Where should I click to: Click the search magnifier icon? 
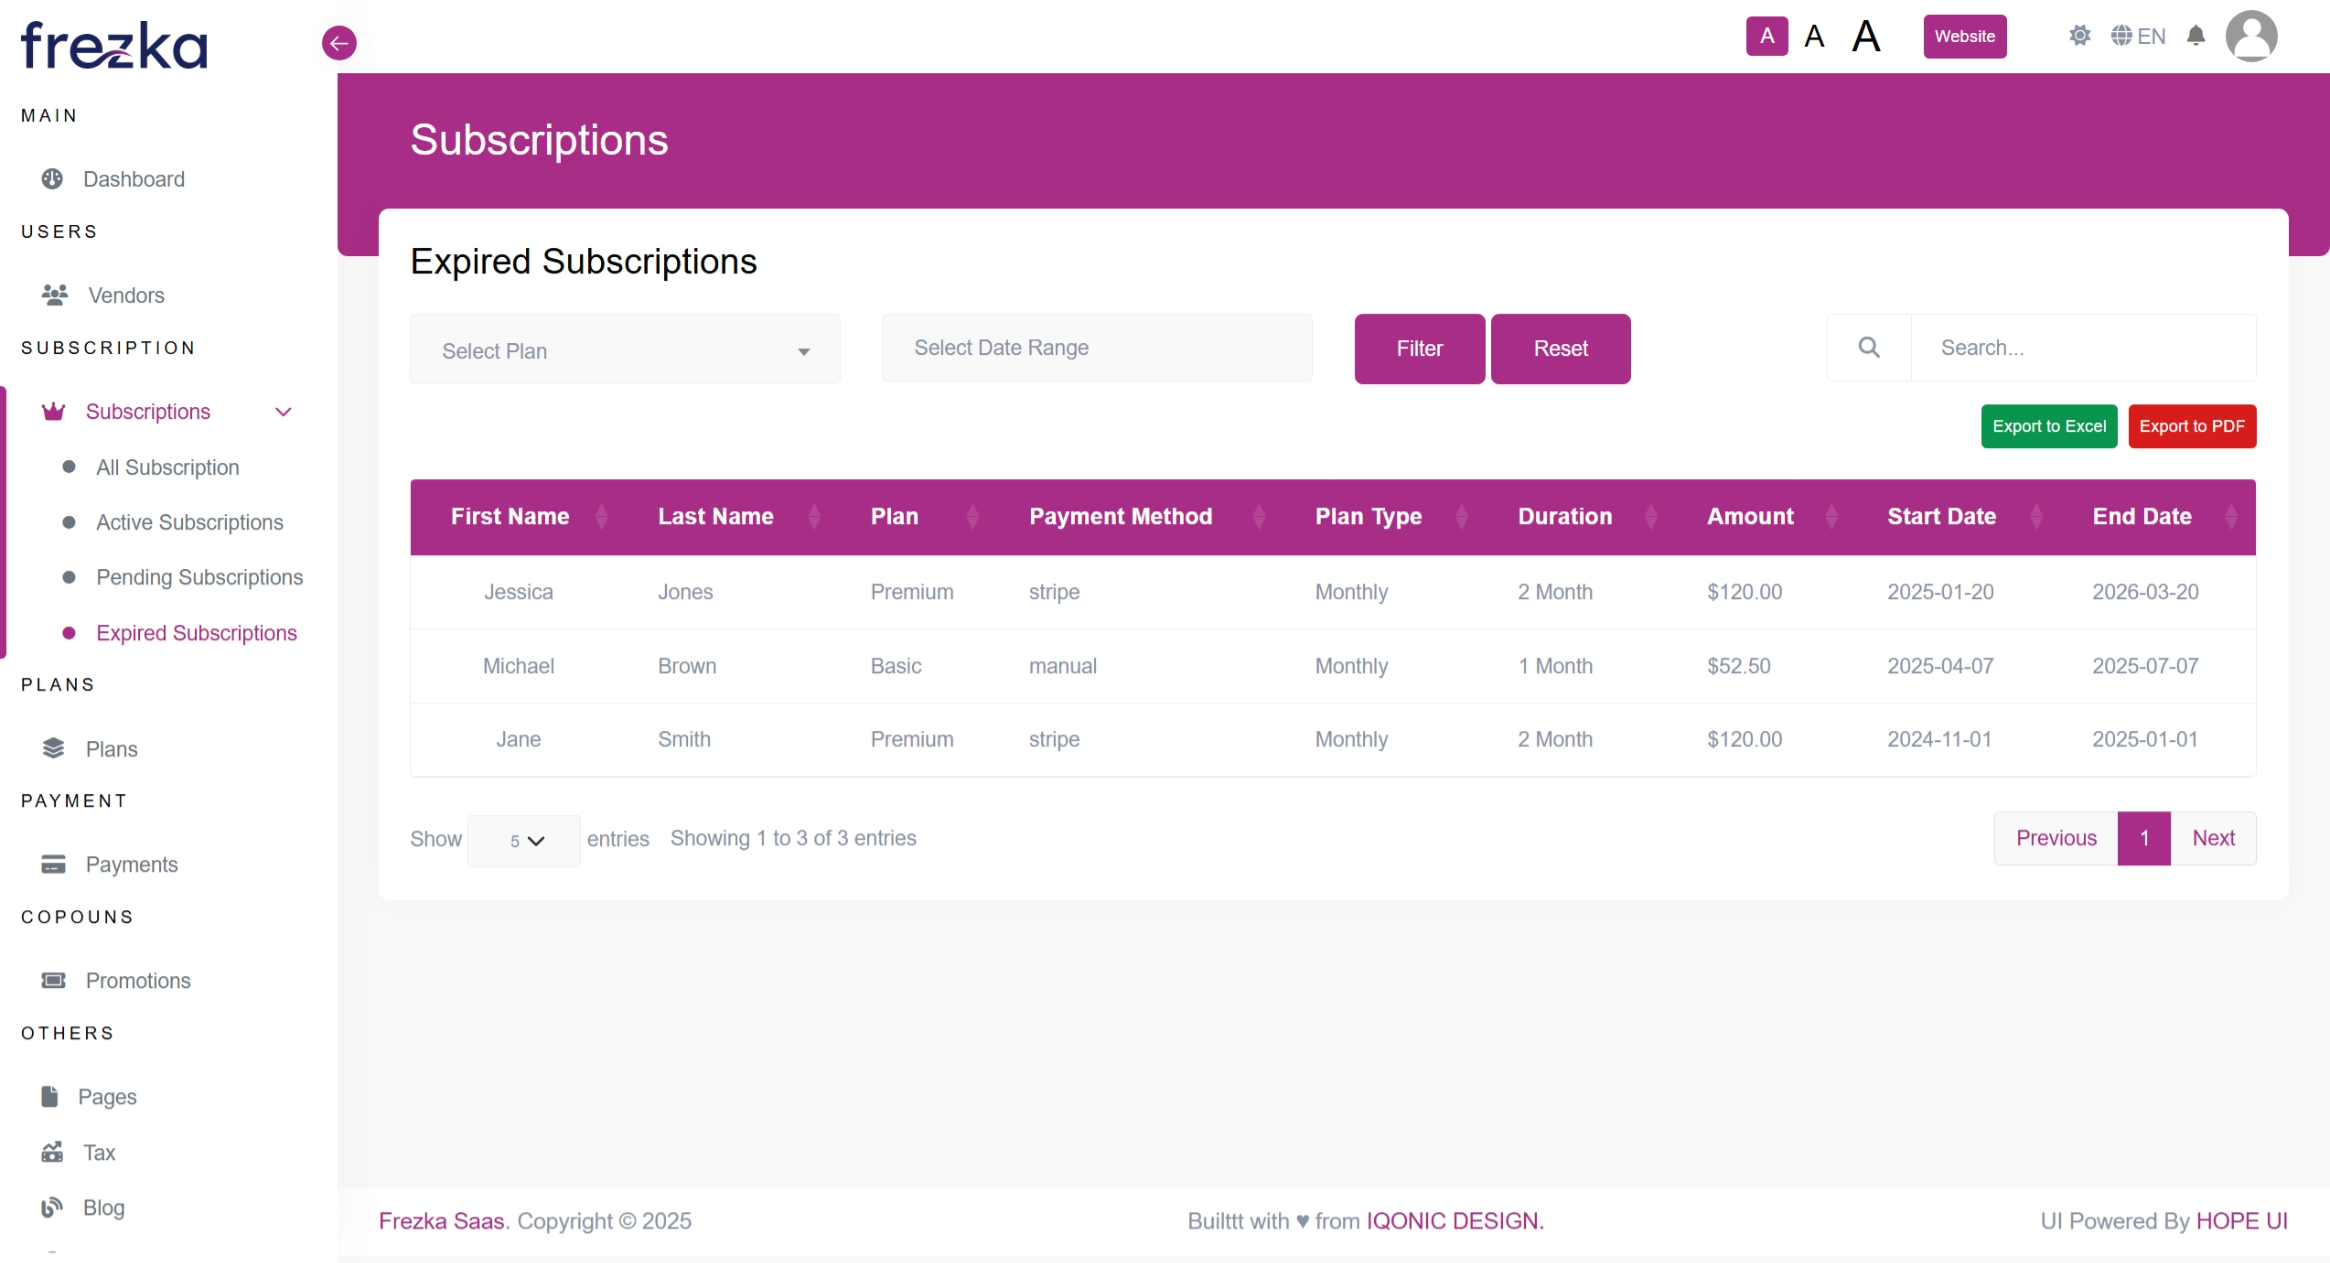coord(1868,348)
